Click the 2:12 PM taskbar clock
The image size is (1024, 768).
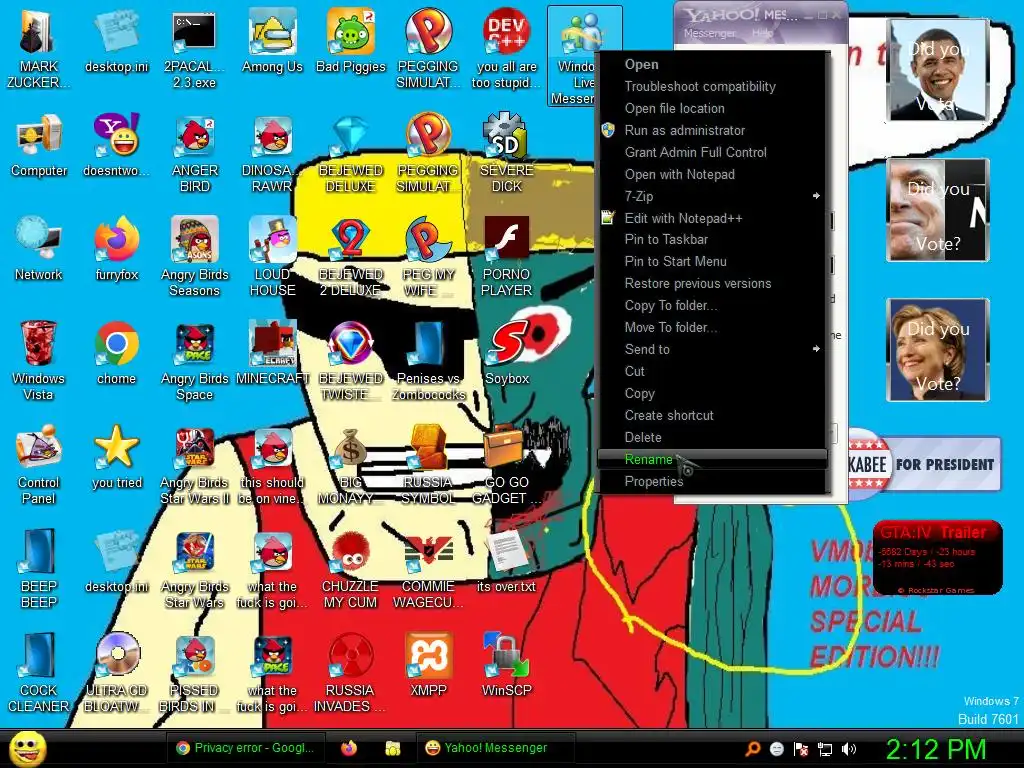(935, 749)
